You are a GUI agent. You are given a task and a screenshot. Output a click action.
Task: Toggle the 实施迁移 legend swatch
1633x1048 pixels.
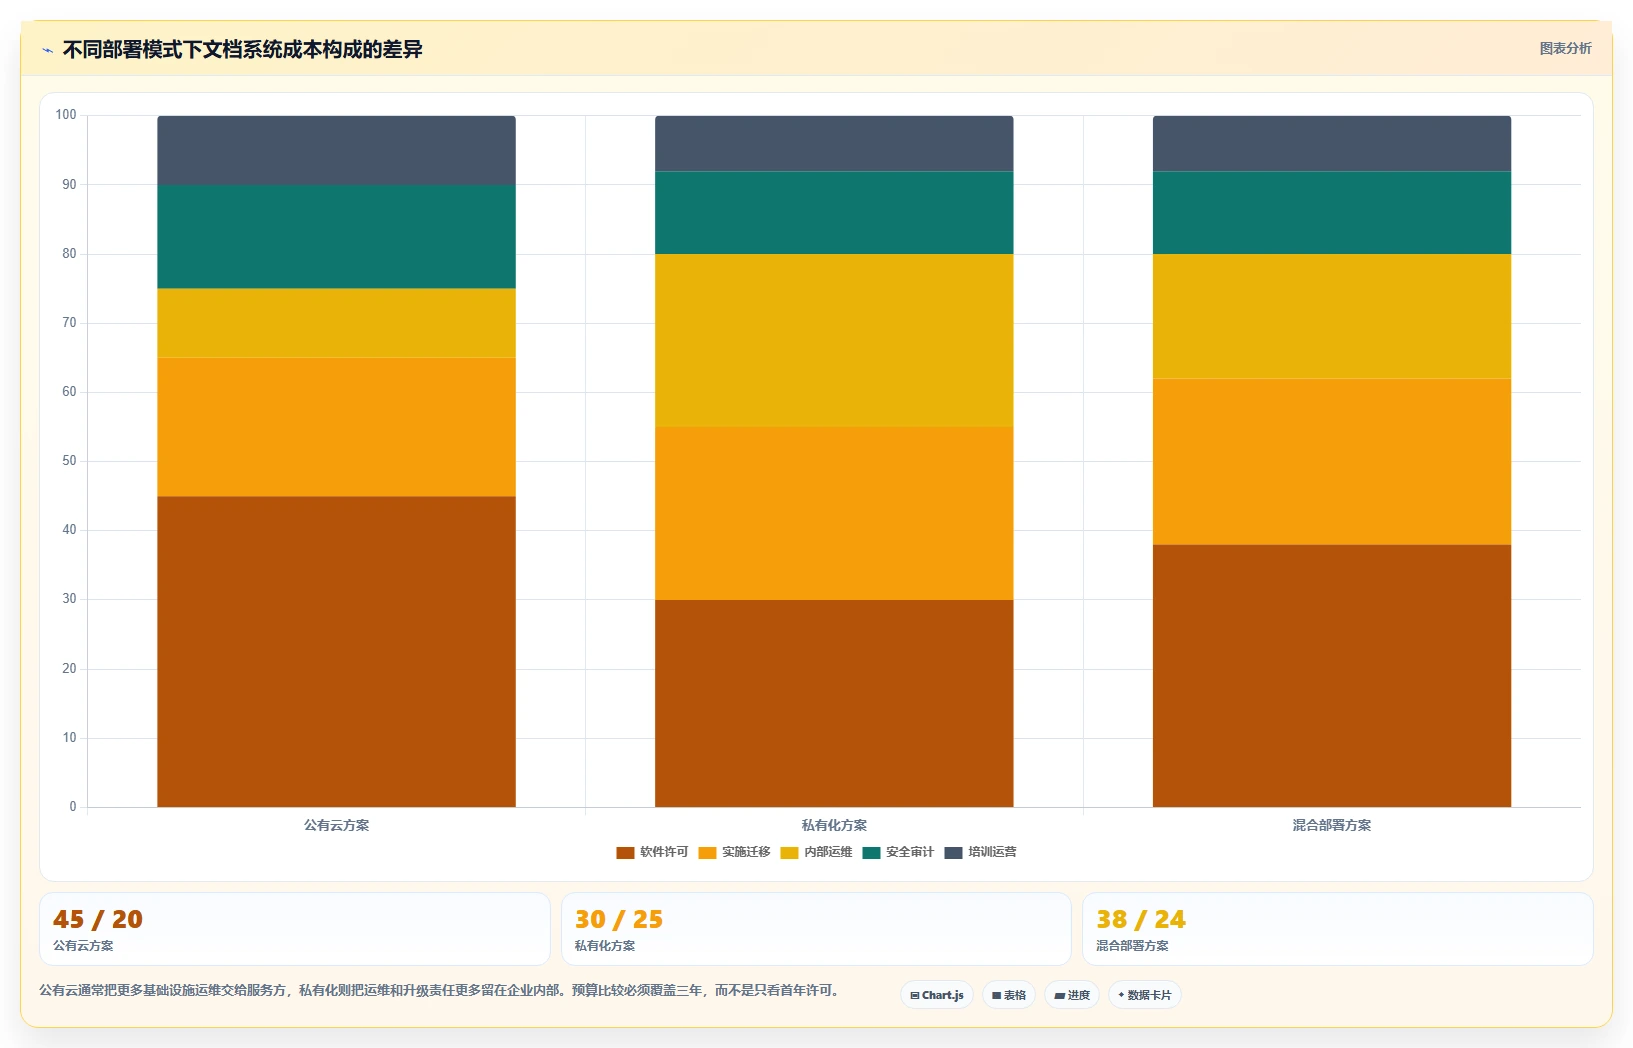(707, 853)
